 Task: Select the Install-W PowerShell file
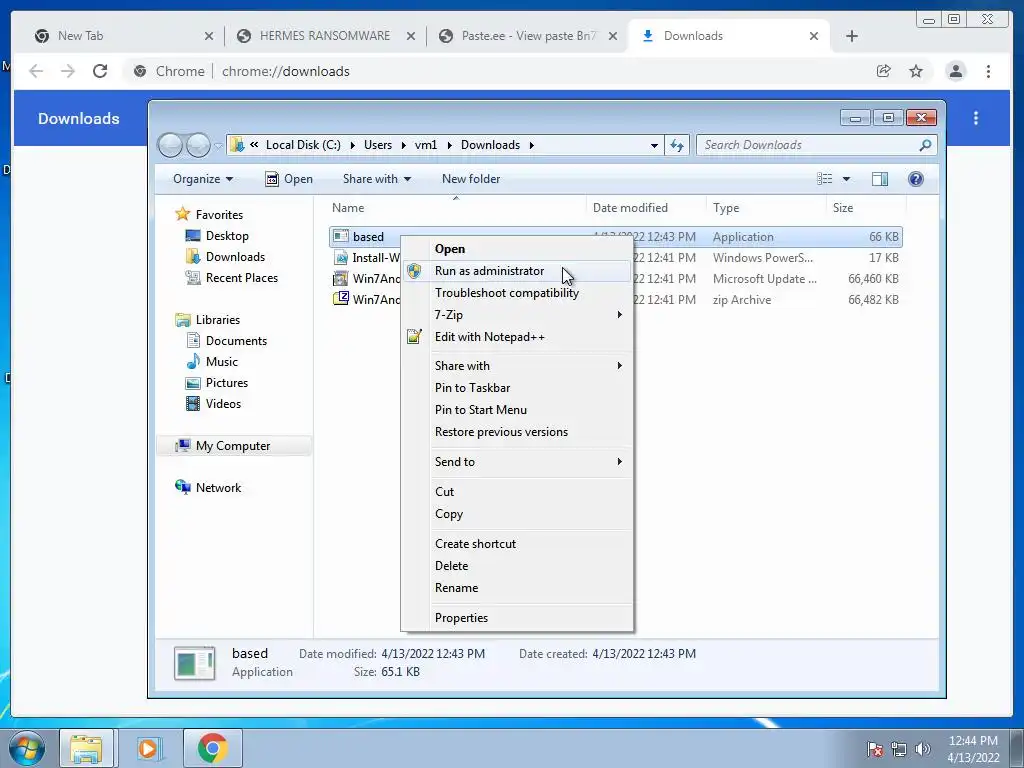pyautogui.click(x=366, y=258)
